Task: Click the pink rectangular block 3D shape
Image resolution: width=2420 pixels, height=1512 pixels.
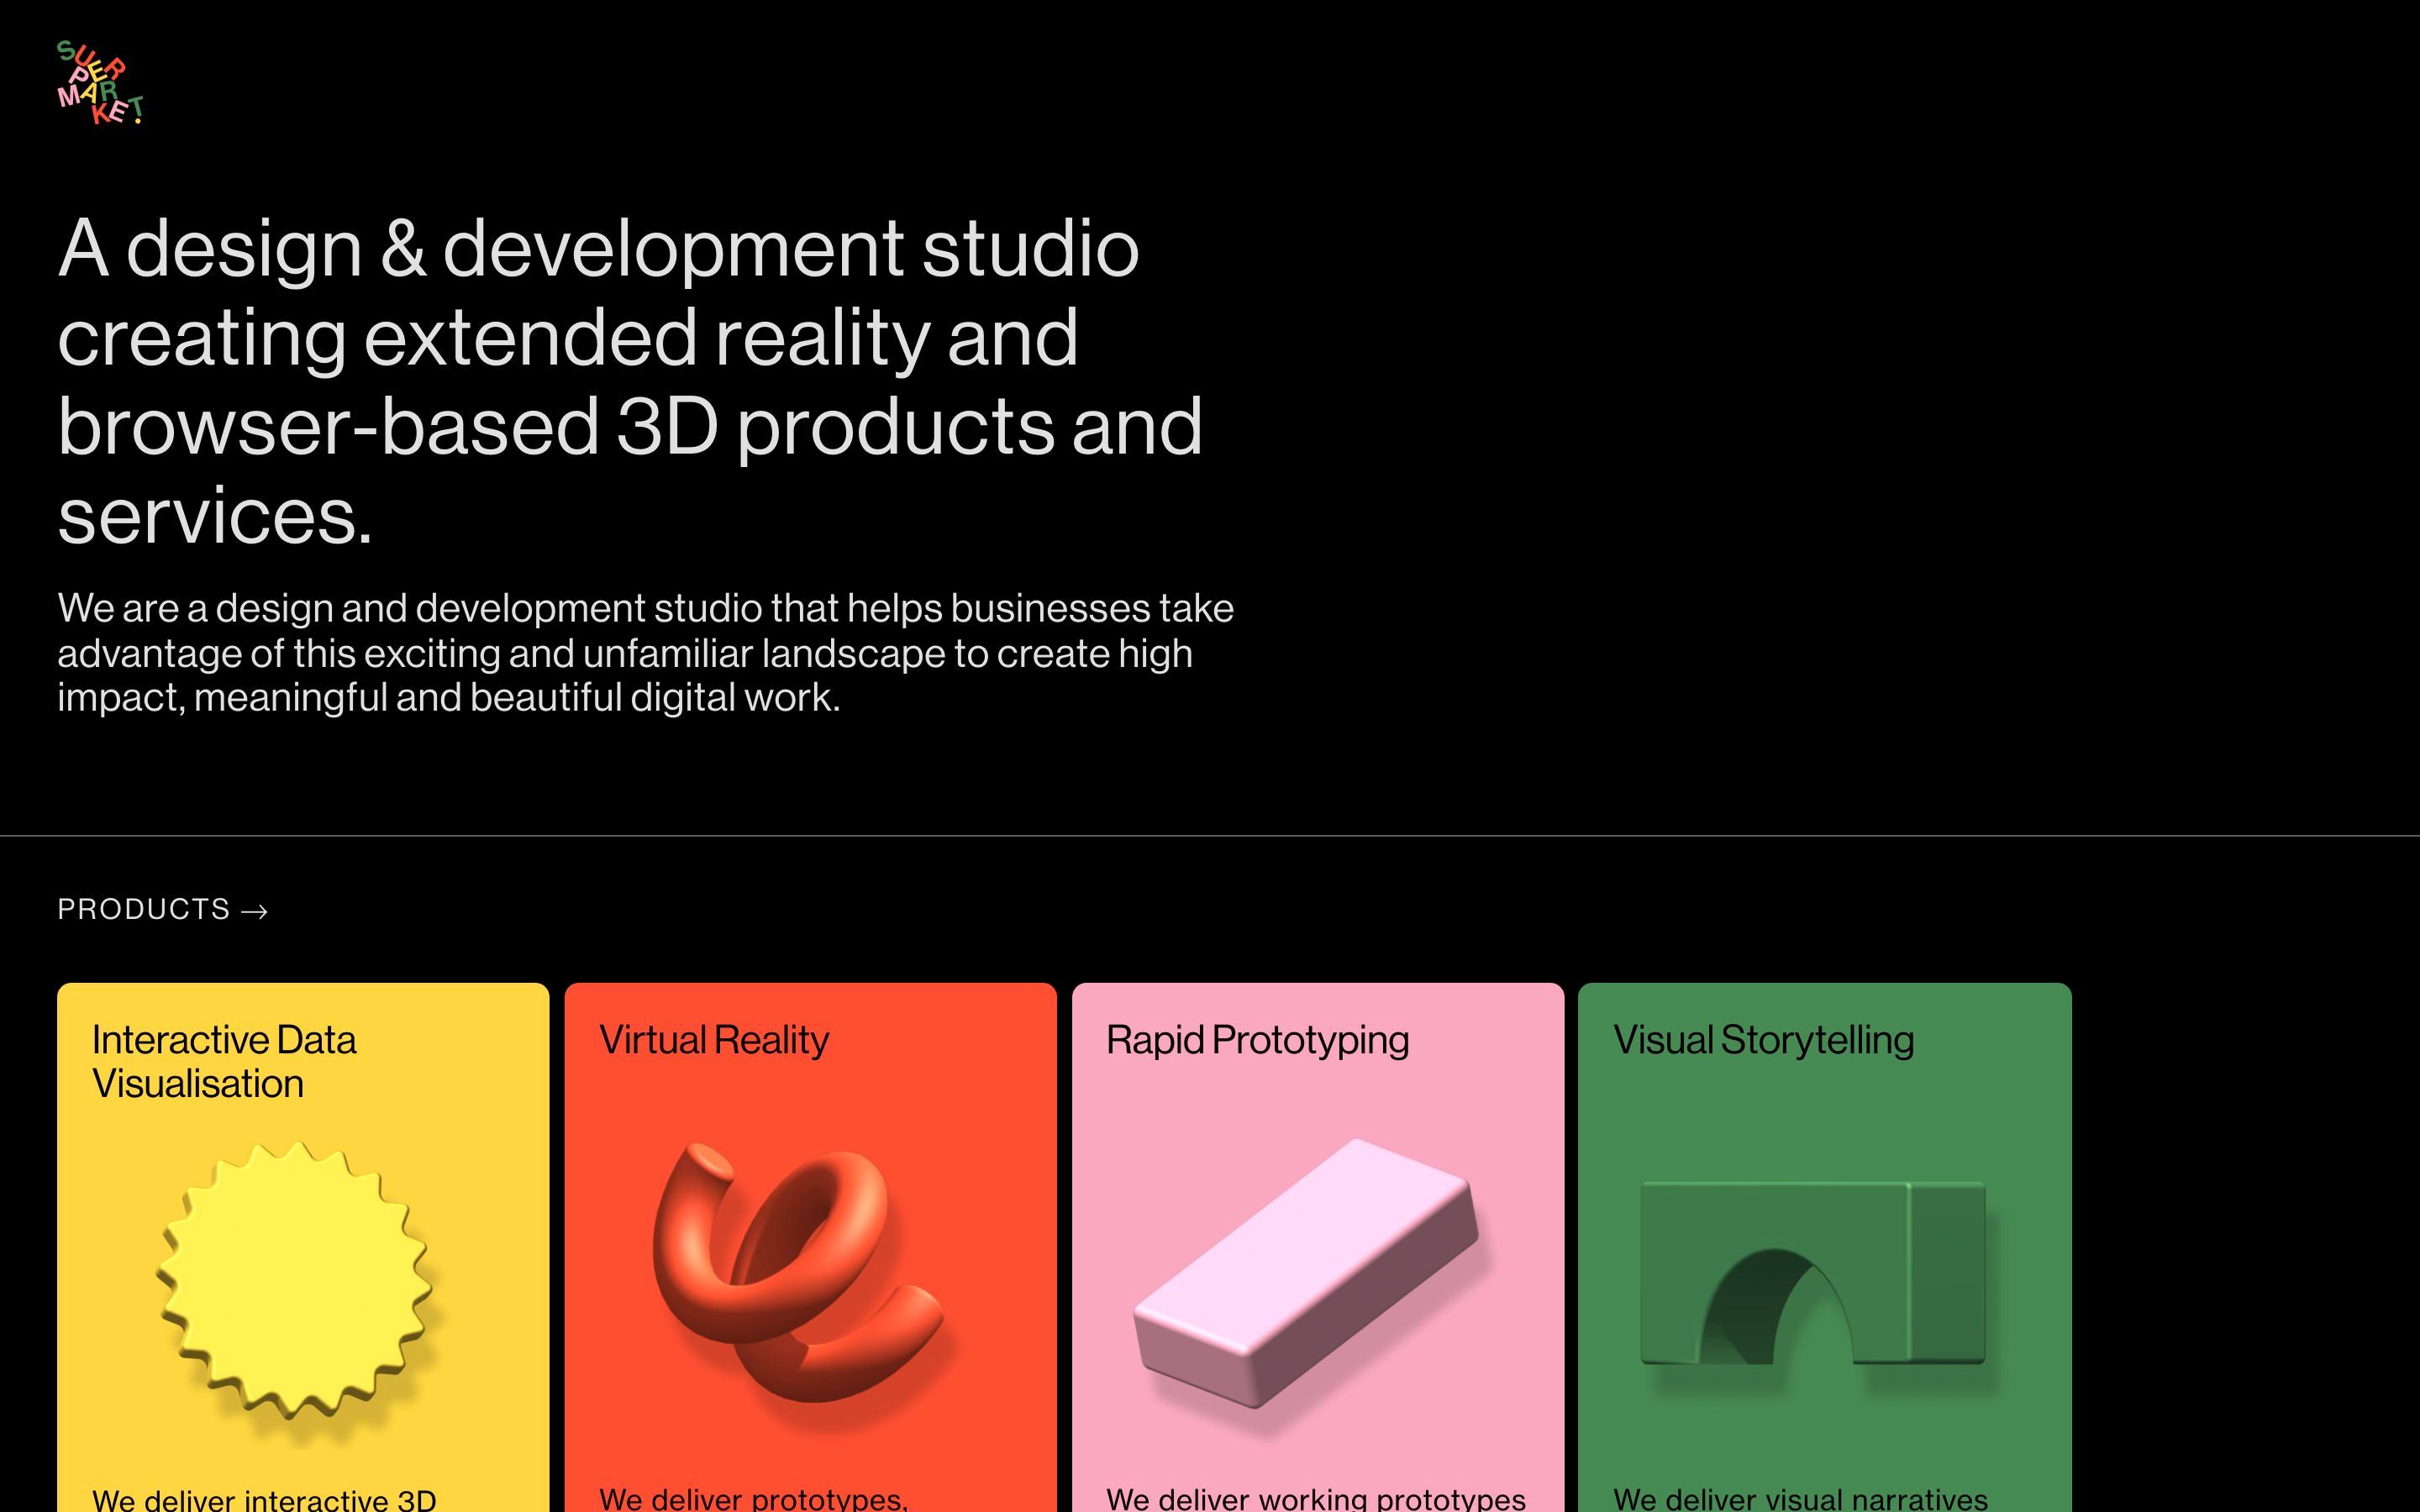Action: pos(1306,1273)
